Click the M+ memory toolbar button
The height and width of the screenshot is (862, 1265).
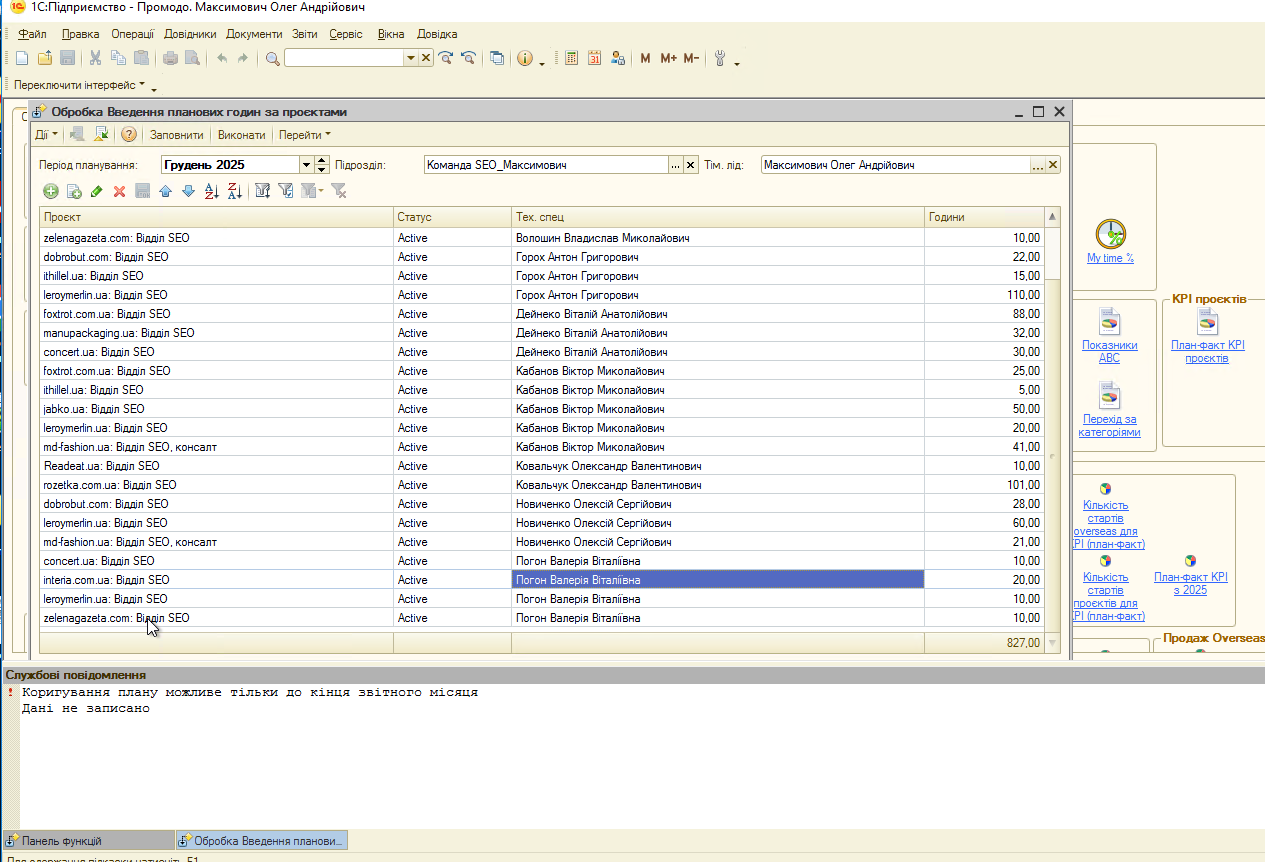pos(668,58)
